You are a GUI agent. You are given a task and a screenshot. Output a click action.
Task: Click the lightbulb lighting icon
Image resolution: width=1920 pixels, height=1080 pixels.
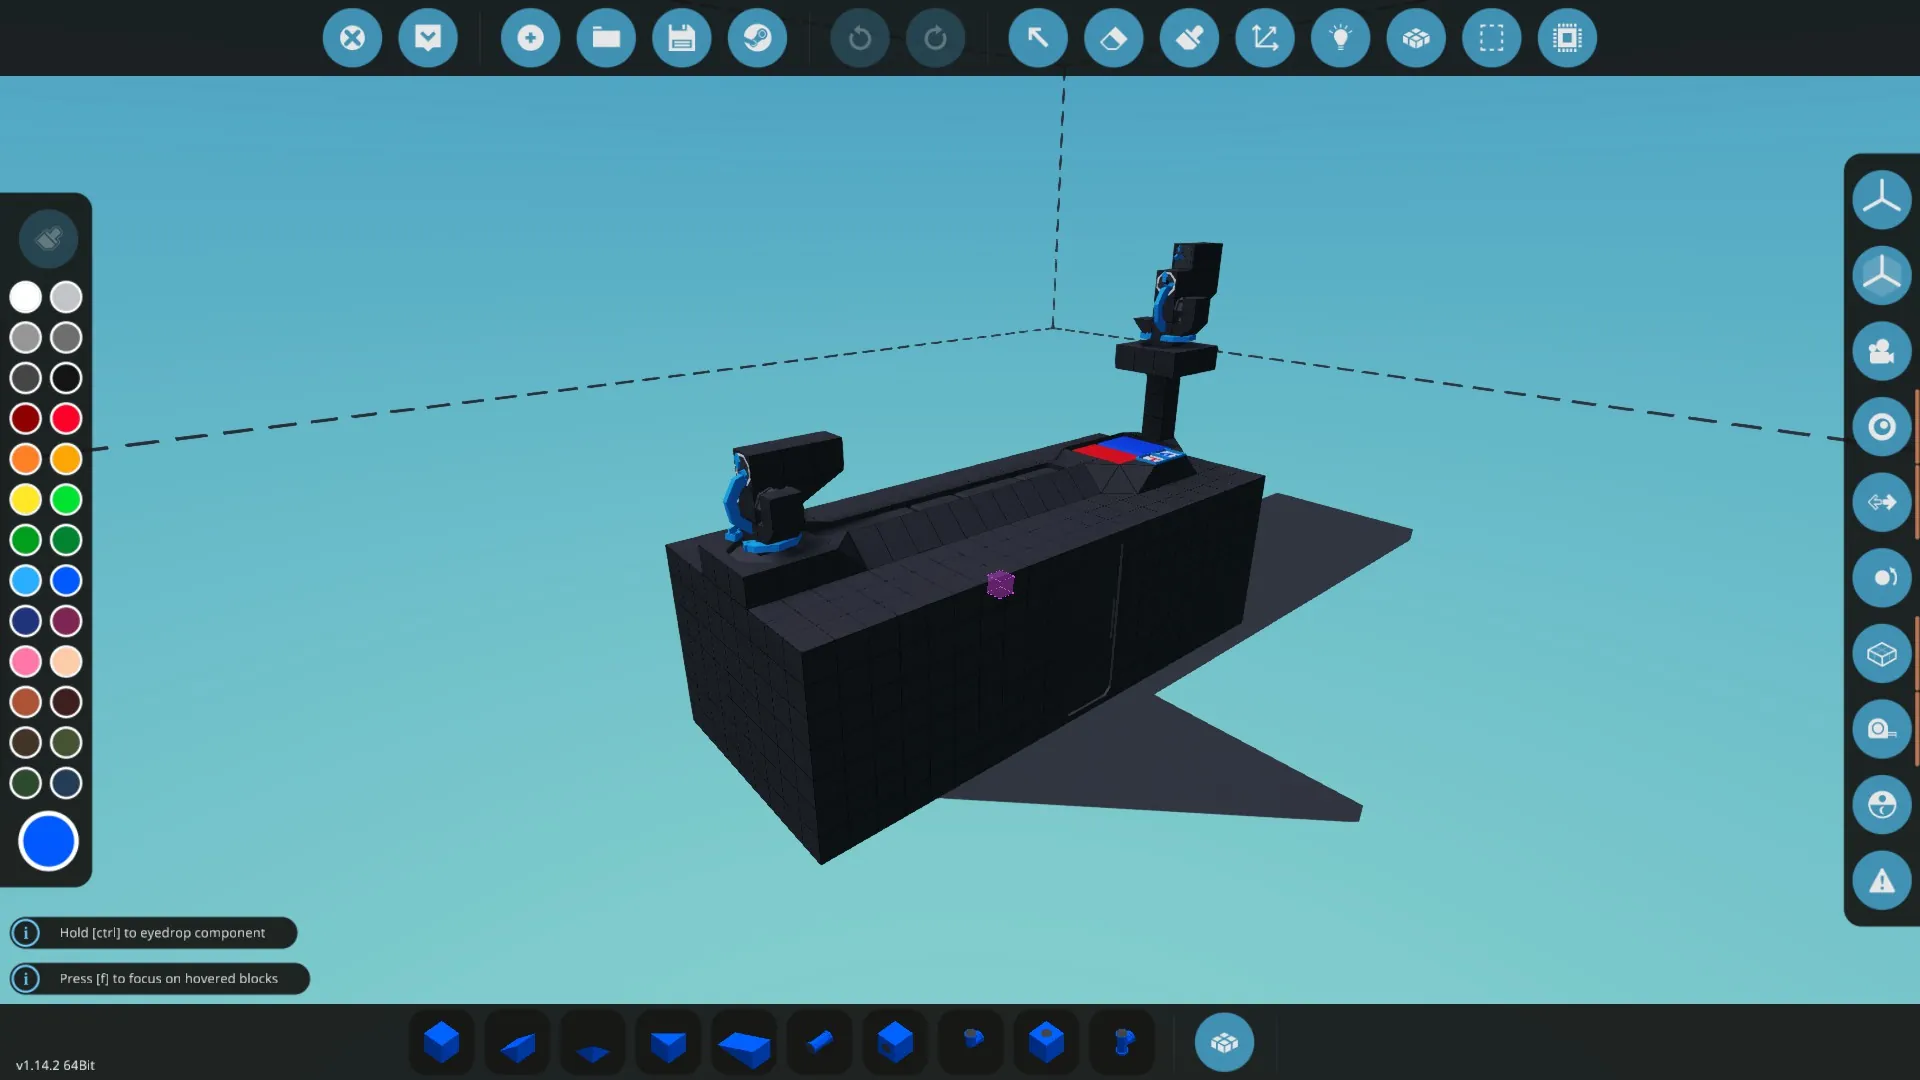click(x=1340, y=38)
